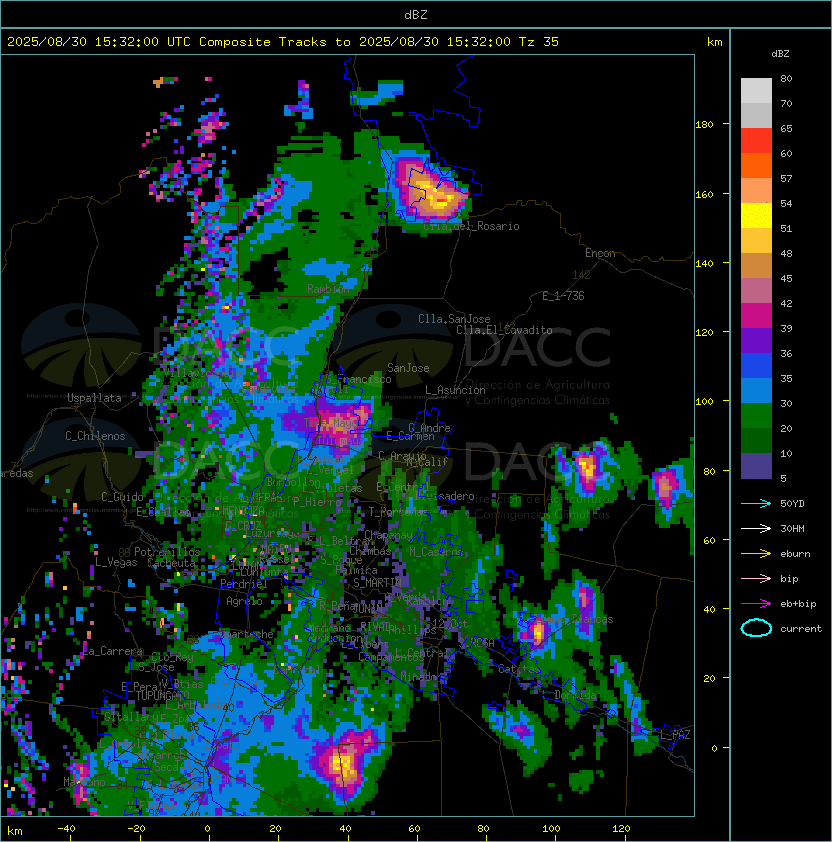Click the 'dBZ' heading above the color scale
The image size is (832, 842).
780,54
